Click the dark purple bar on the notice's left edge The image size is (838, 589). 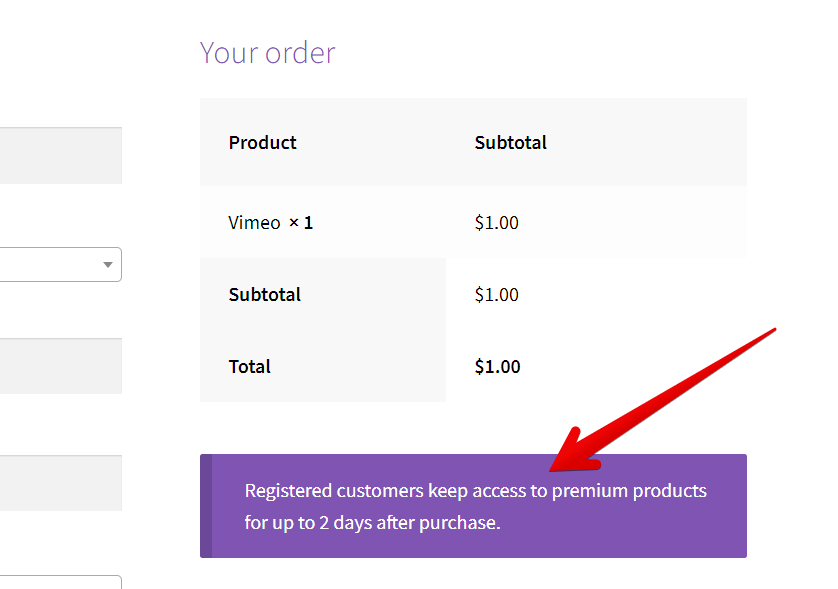click(206, 506)
